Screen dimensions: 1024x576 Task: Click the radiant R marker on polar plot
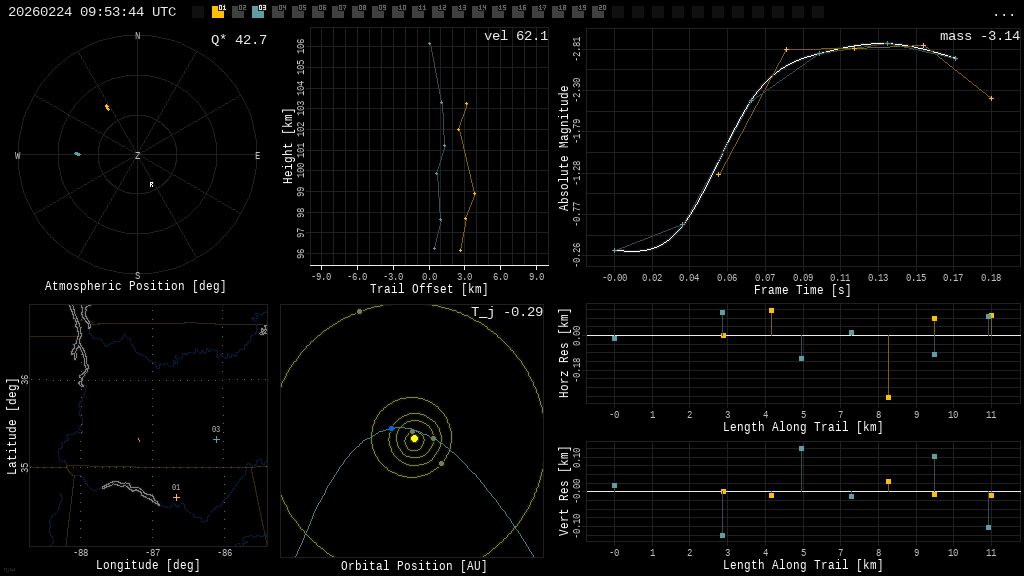point(152,184)
